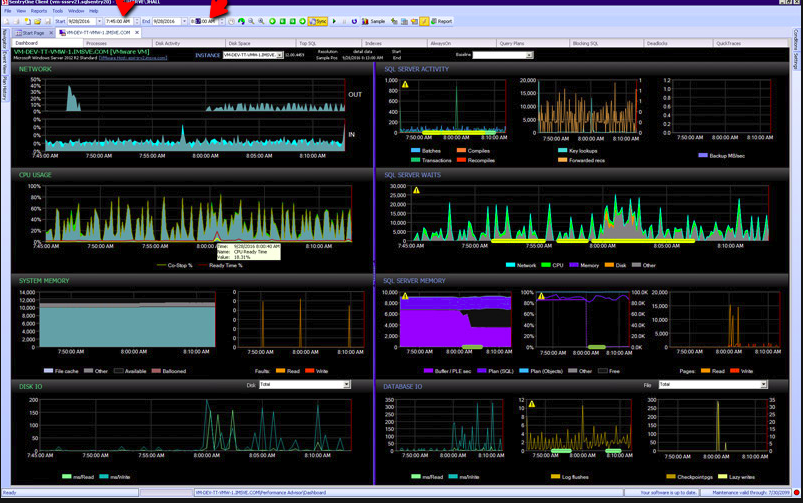Click the first green circle navigation icon
The image size is (803, 503).
(272, 22)
